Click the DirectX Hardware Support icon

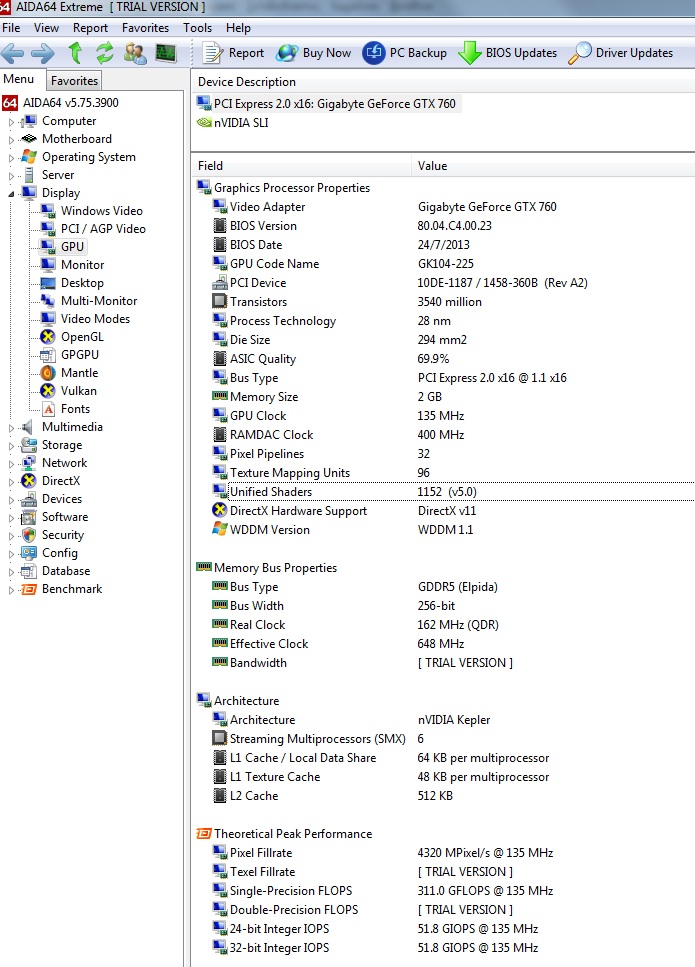tap(220, 511)
